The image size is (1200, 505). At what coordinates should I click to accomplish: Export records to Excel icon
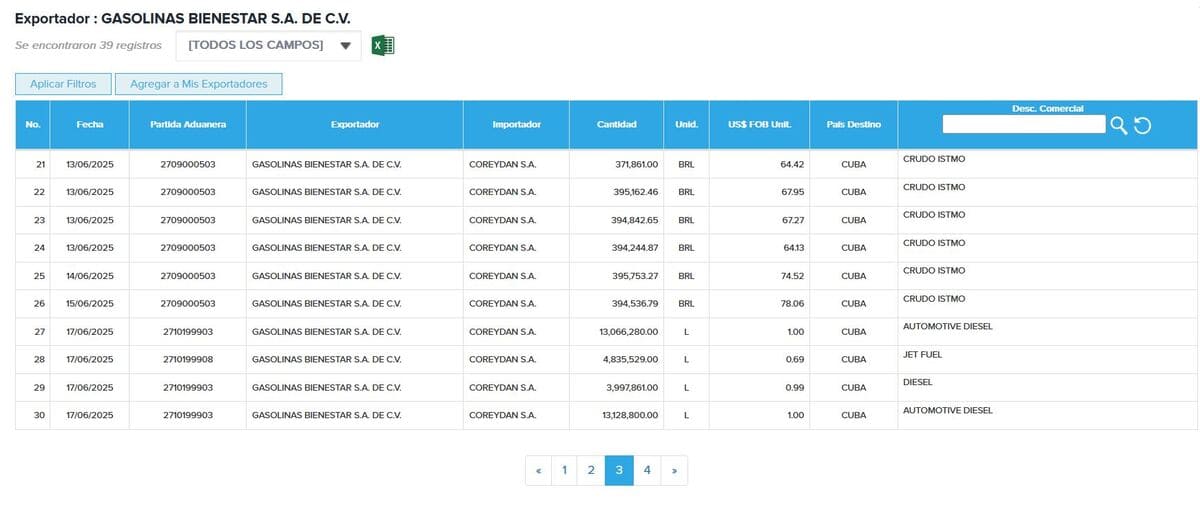pyautogui.click(x=383, y=45)
